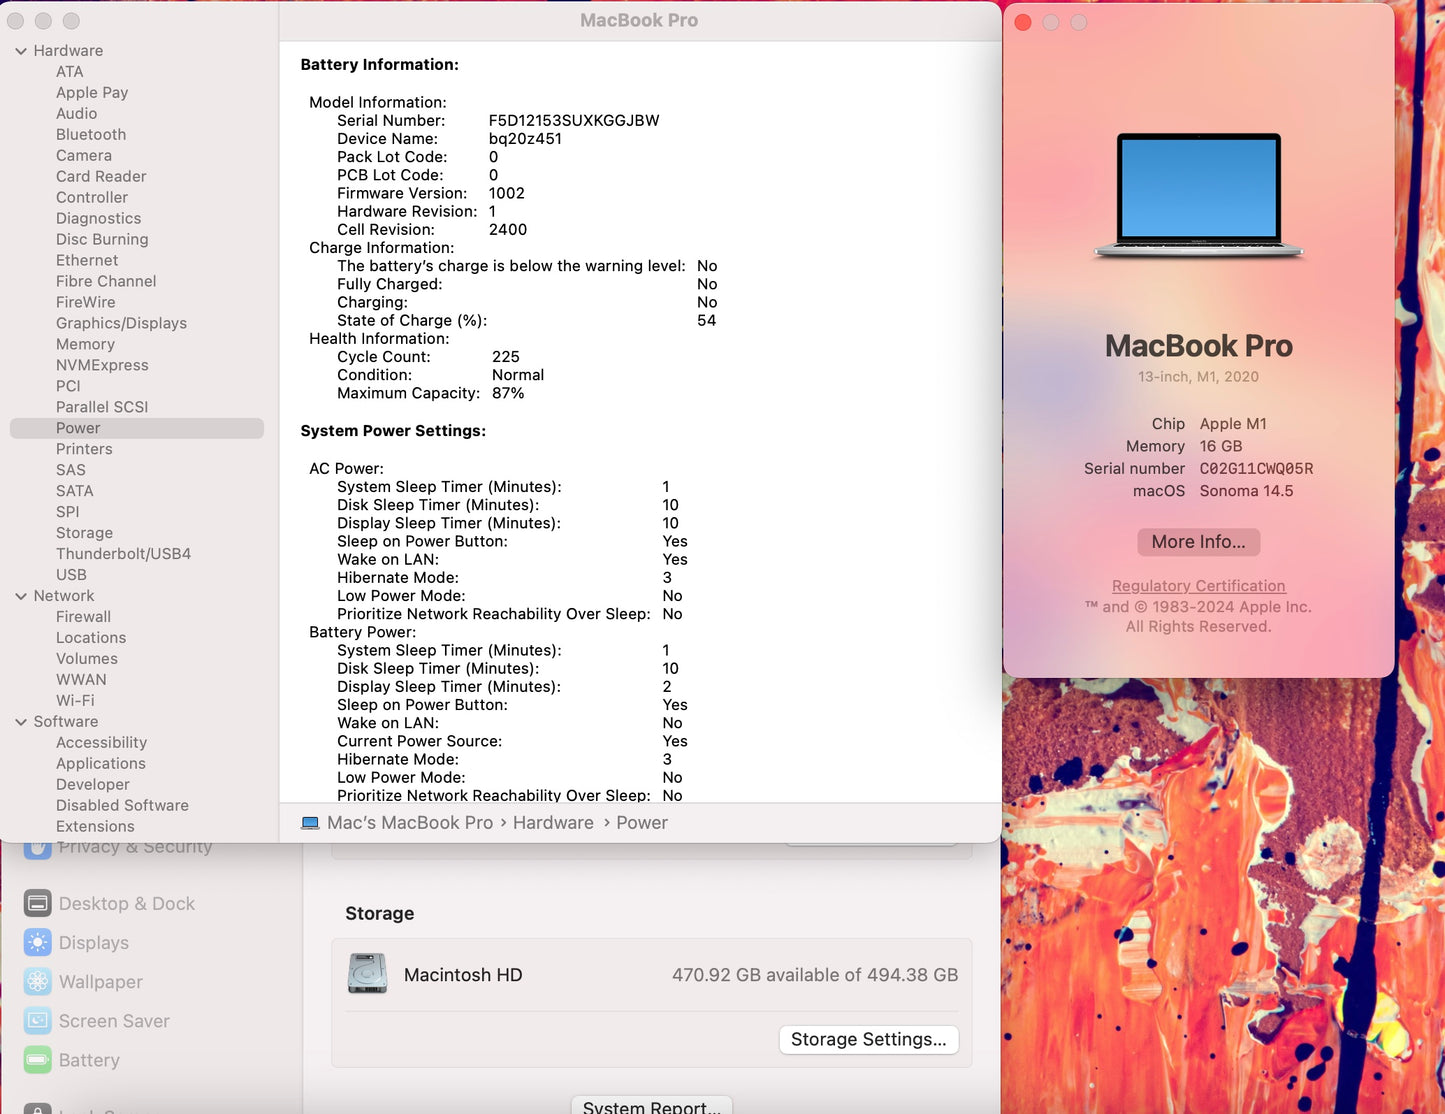The height and width of the screenshot is (1114, 1445).
Task: Select SATA in the Hardware list
Action: click(x=74, y=492)
